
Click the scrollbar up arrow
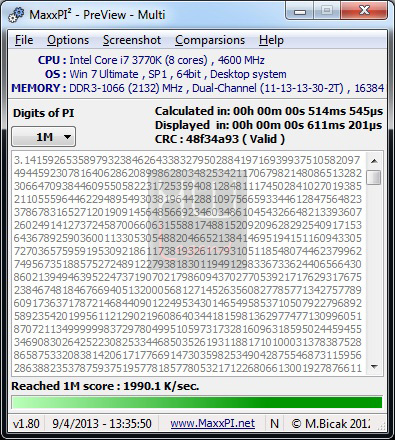(374, 161)
